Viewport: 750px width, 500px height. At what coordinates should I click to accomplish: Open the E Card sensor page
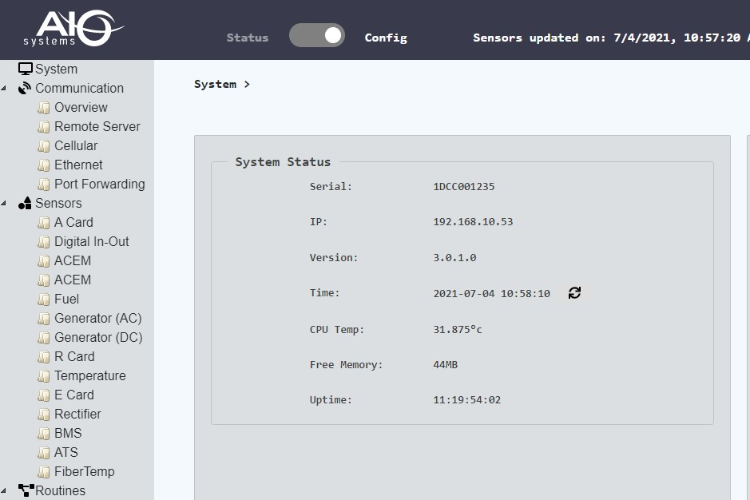[74, 395]
